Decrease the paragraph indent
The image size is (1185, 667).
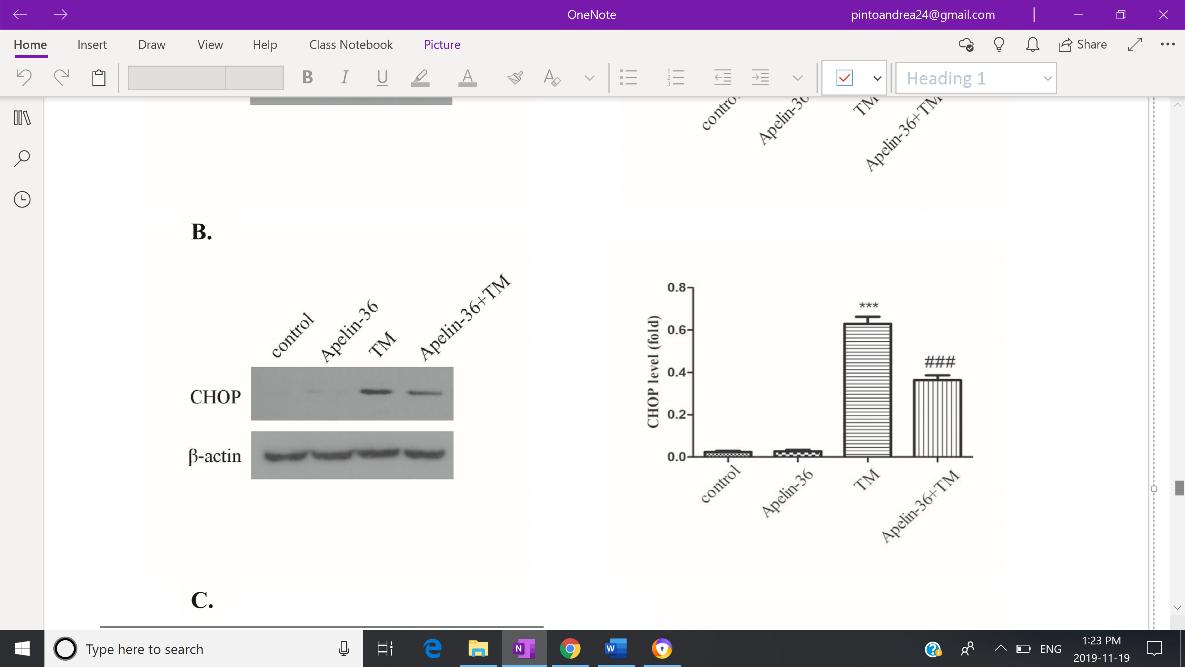coord(722,77)
